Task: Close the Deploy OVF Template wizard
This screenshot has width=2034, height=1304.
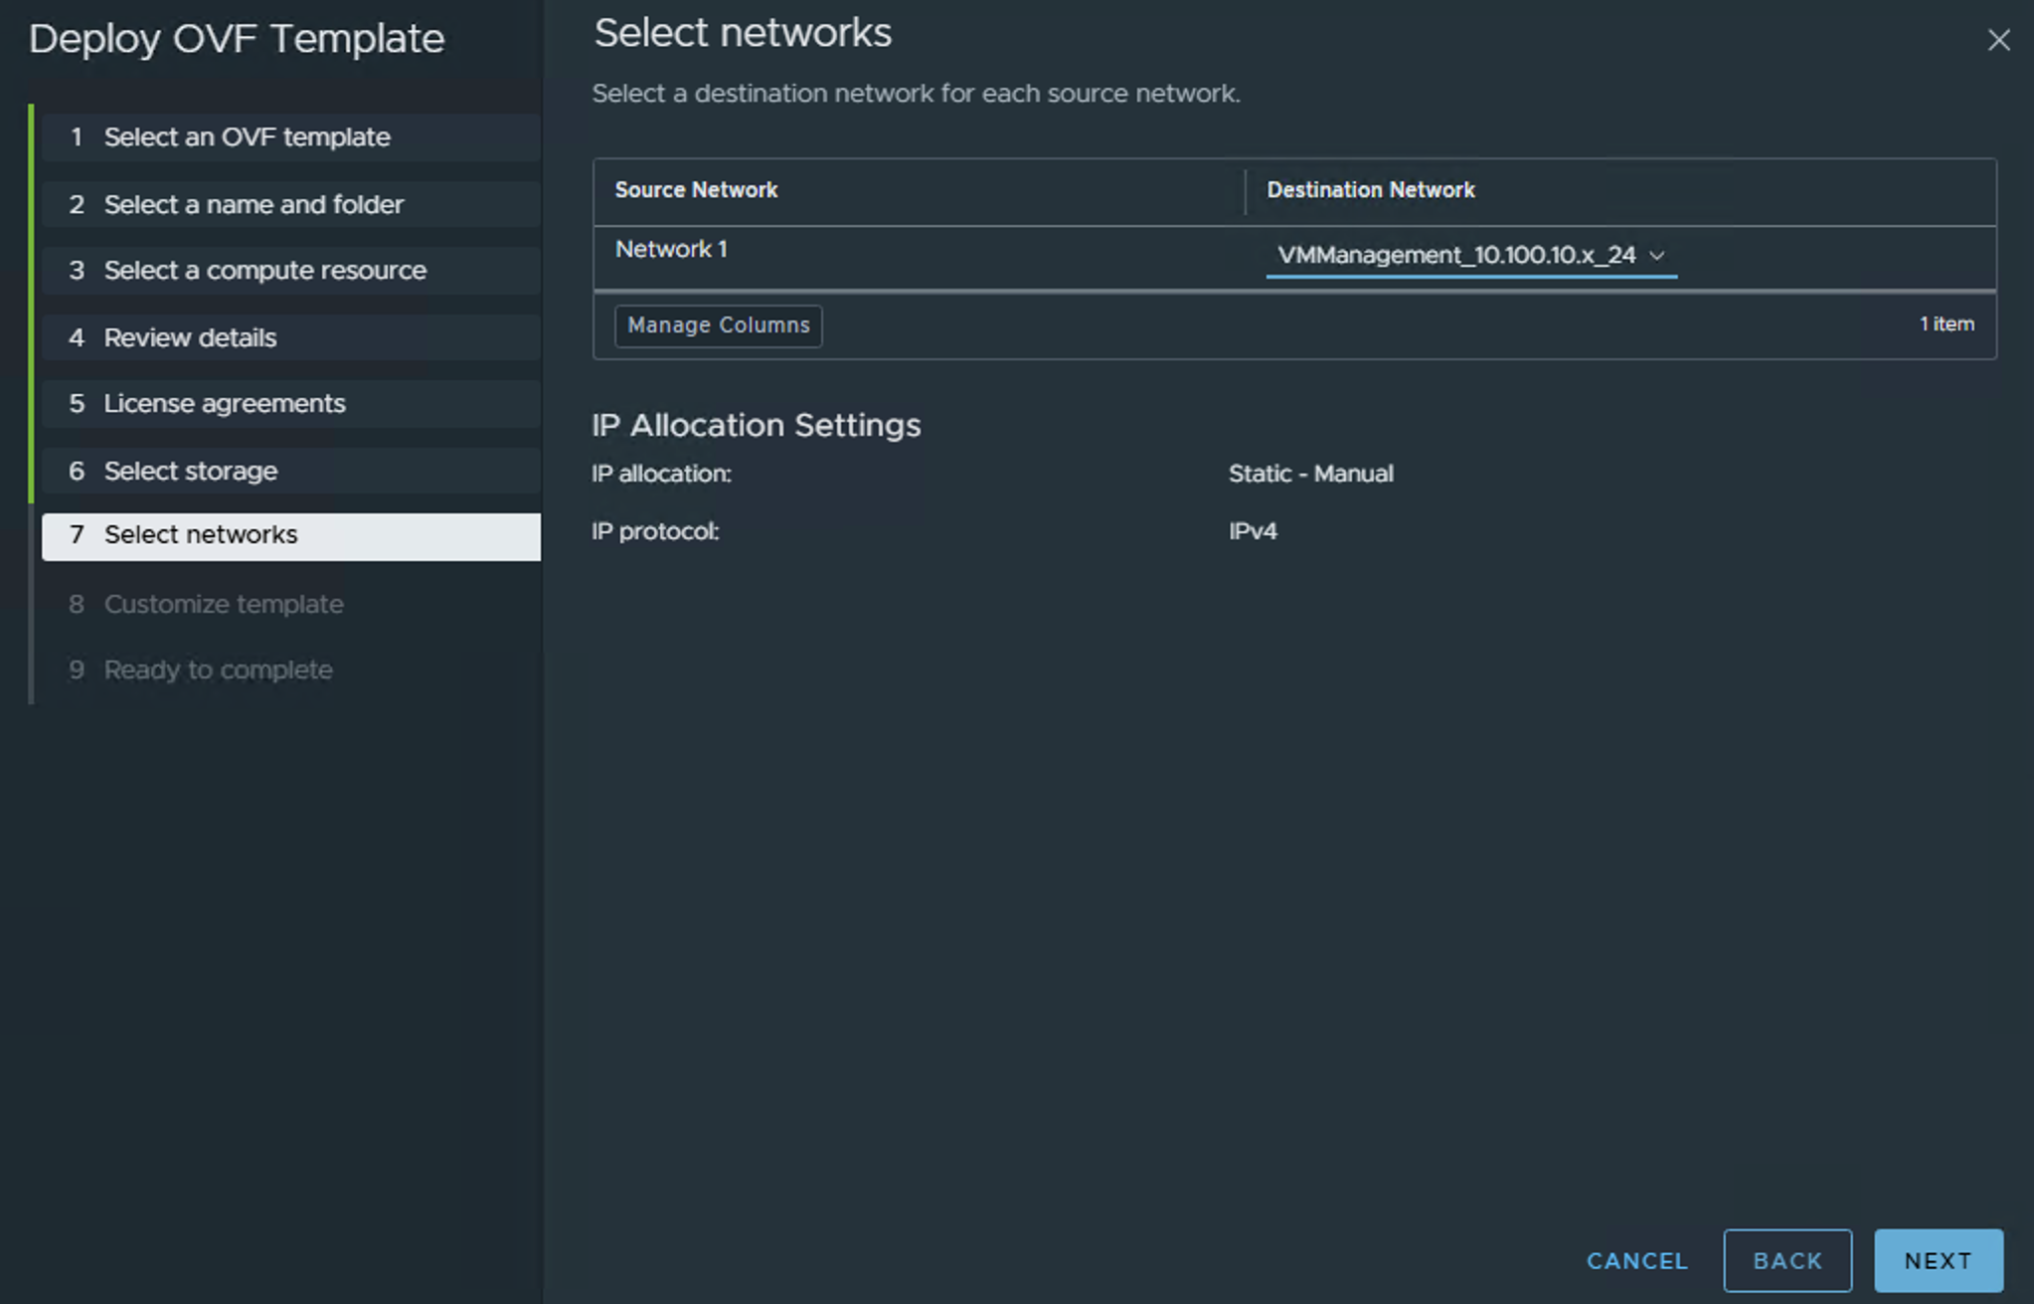Action: point(1998,40)
